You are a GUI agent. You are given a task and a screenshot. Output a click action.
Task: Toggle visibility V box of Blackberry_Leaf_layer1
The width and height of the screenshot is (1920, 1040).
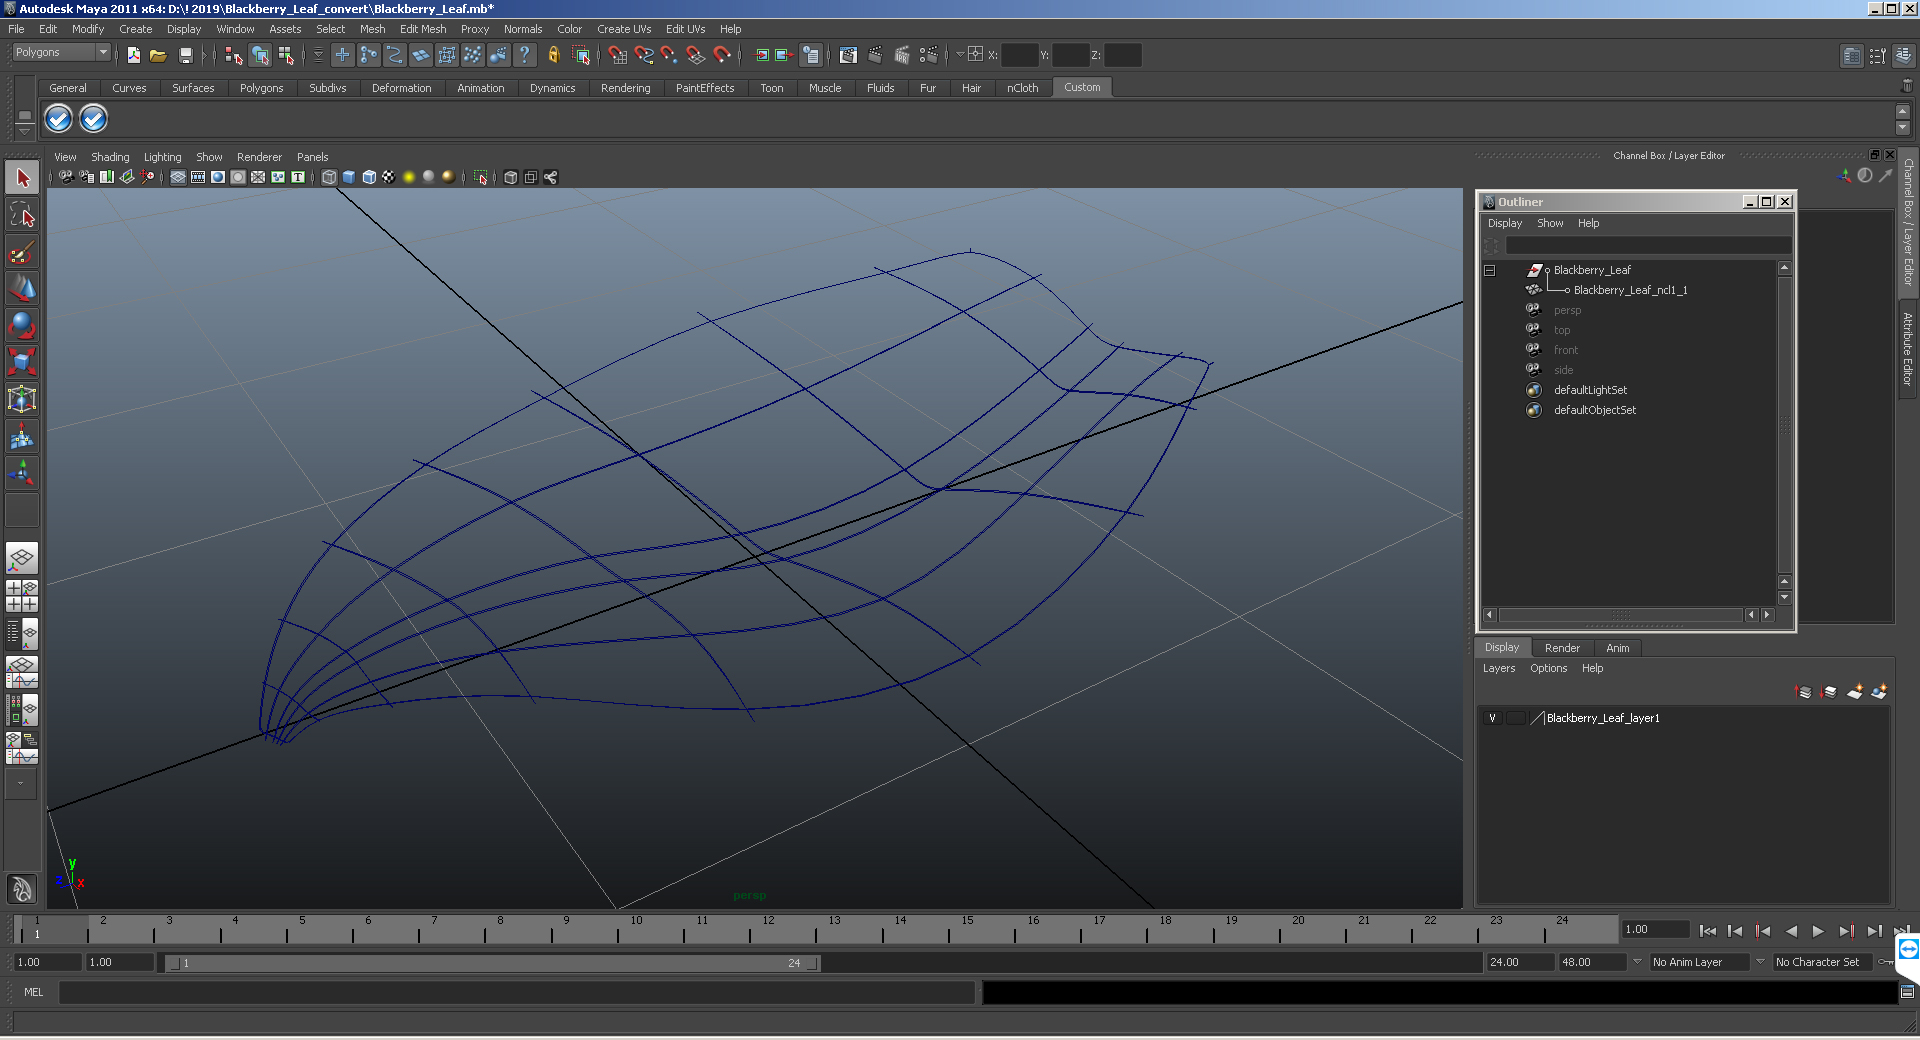pos(1492,718)
